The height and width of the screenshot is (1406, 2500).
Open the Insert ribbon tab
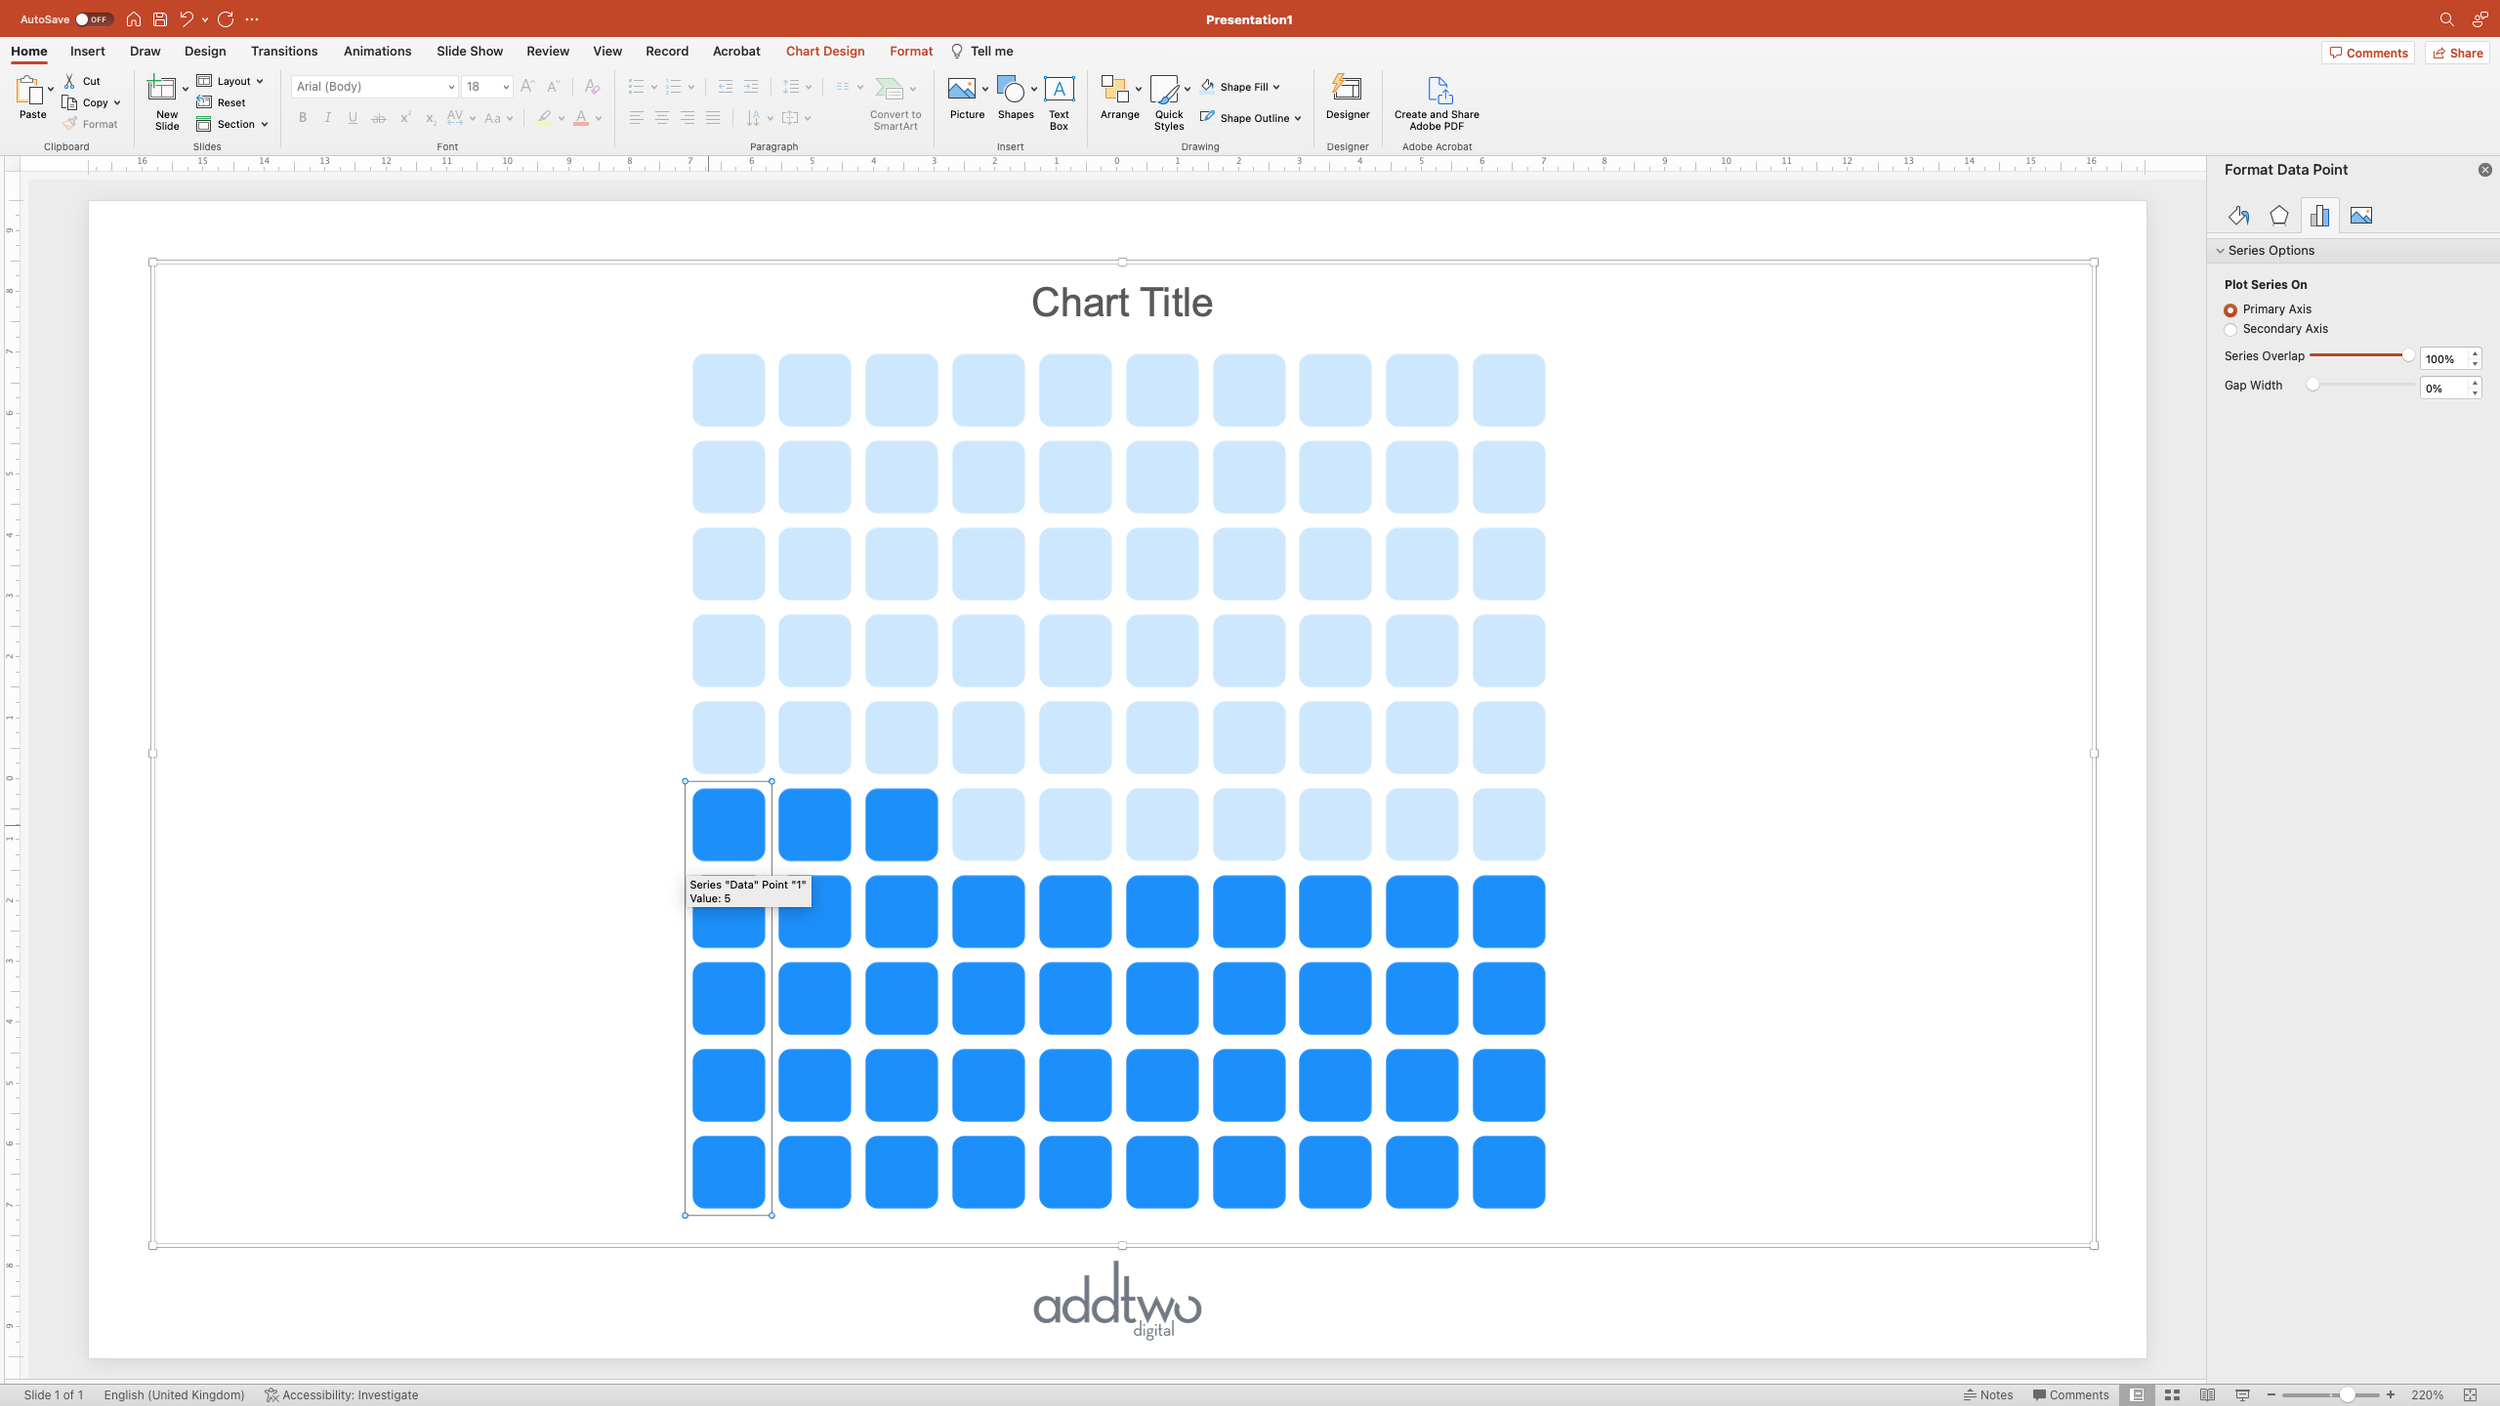pos(87,51)
